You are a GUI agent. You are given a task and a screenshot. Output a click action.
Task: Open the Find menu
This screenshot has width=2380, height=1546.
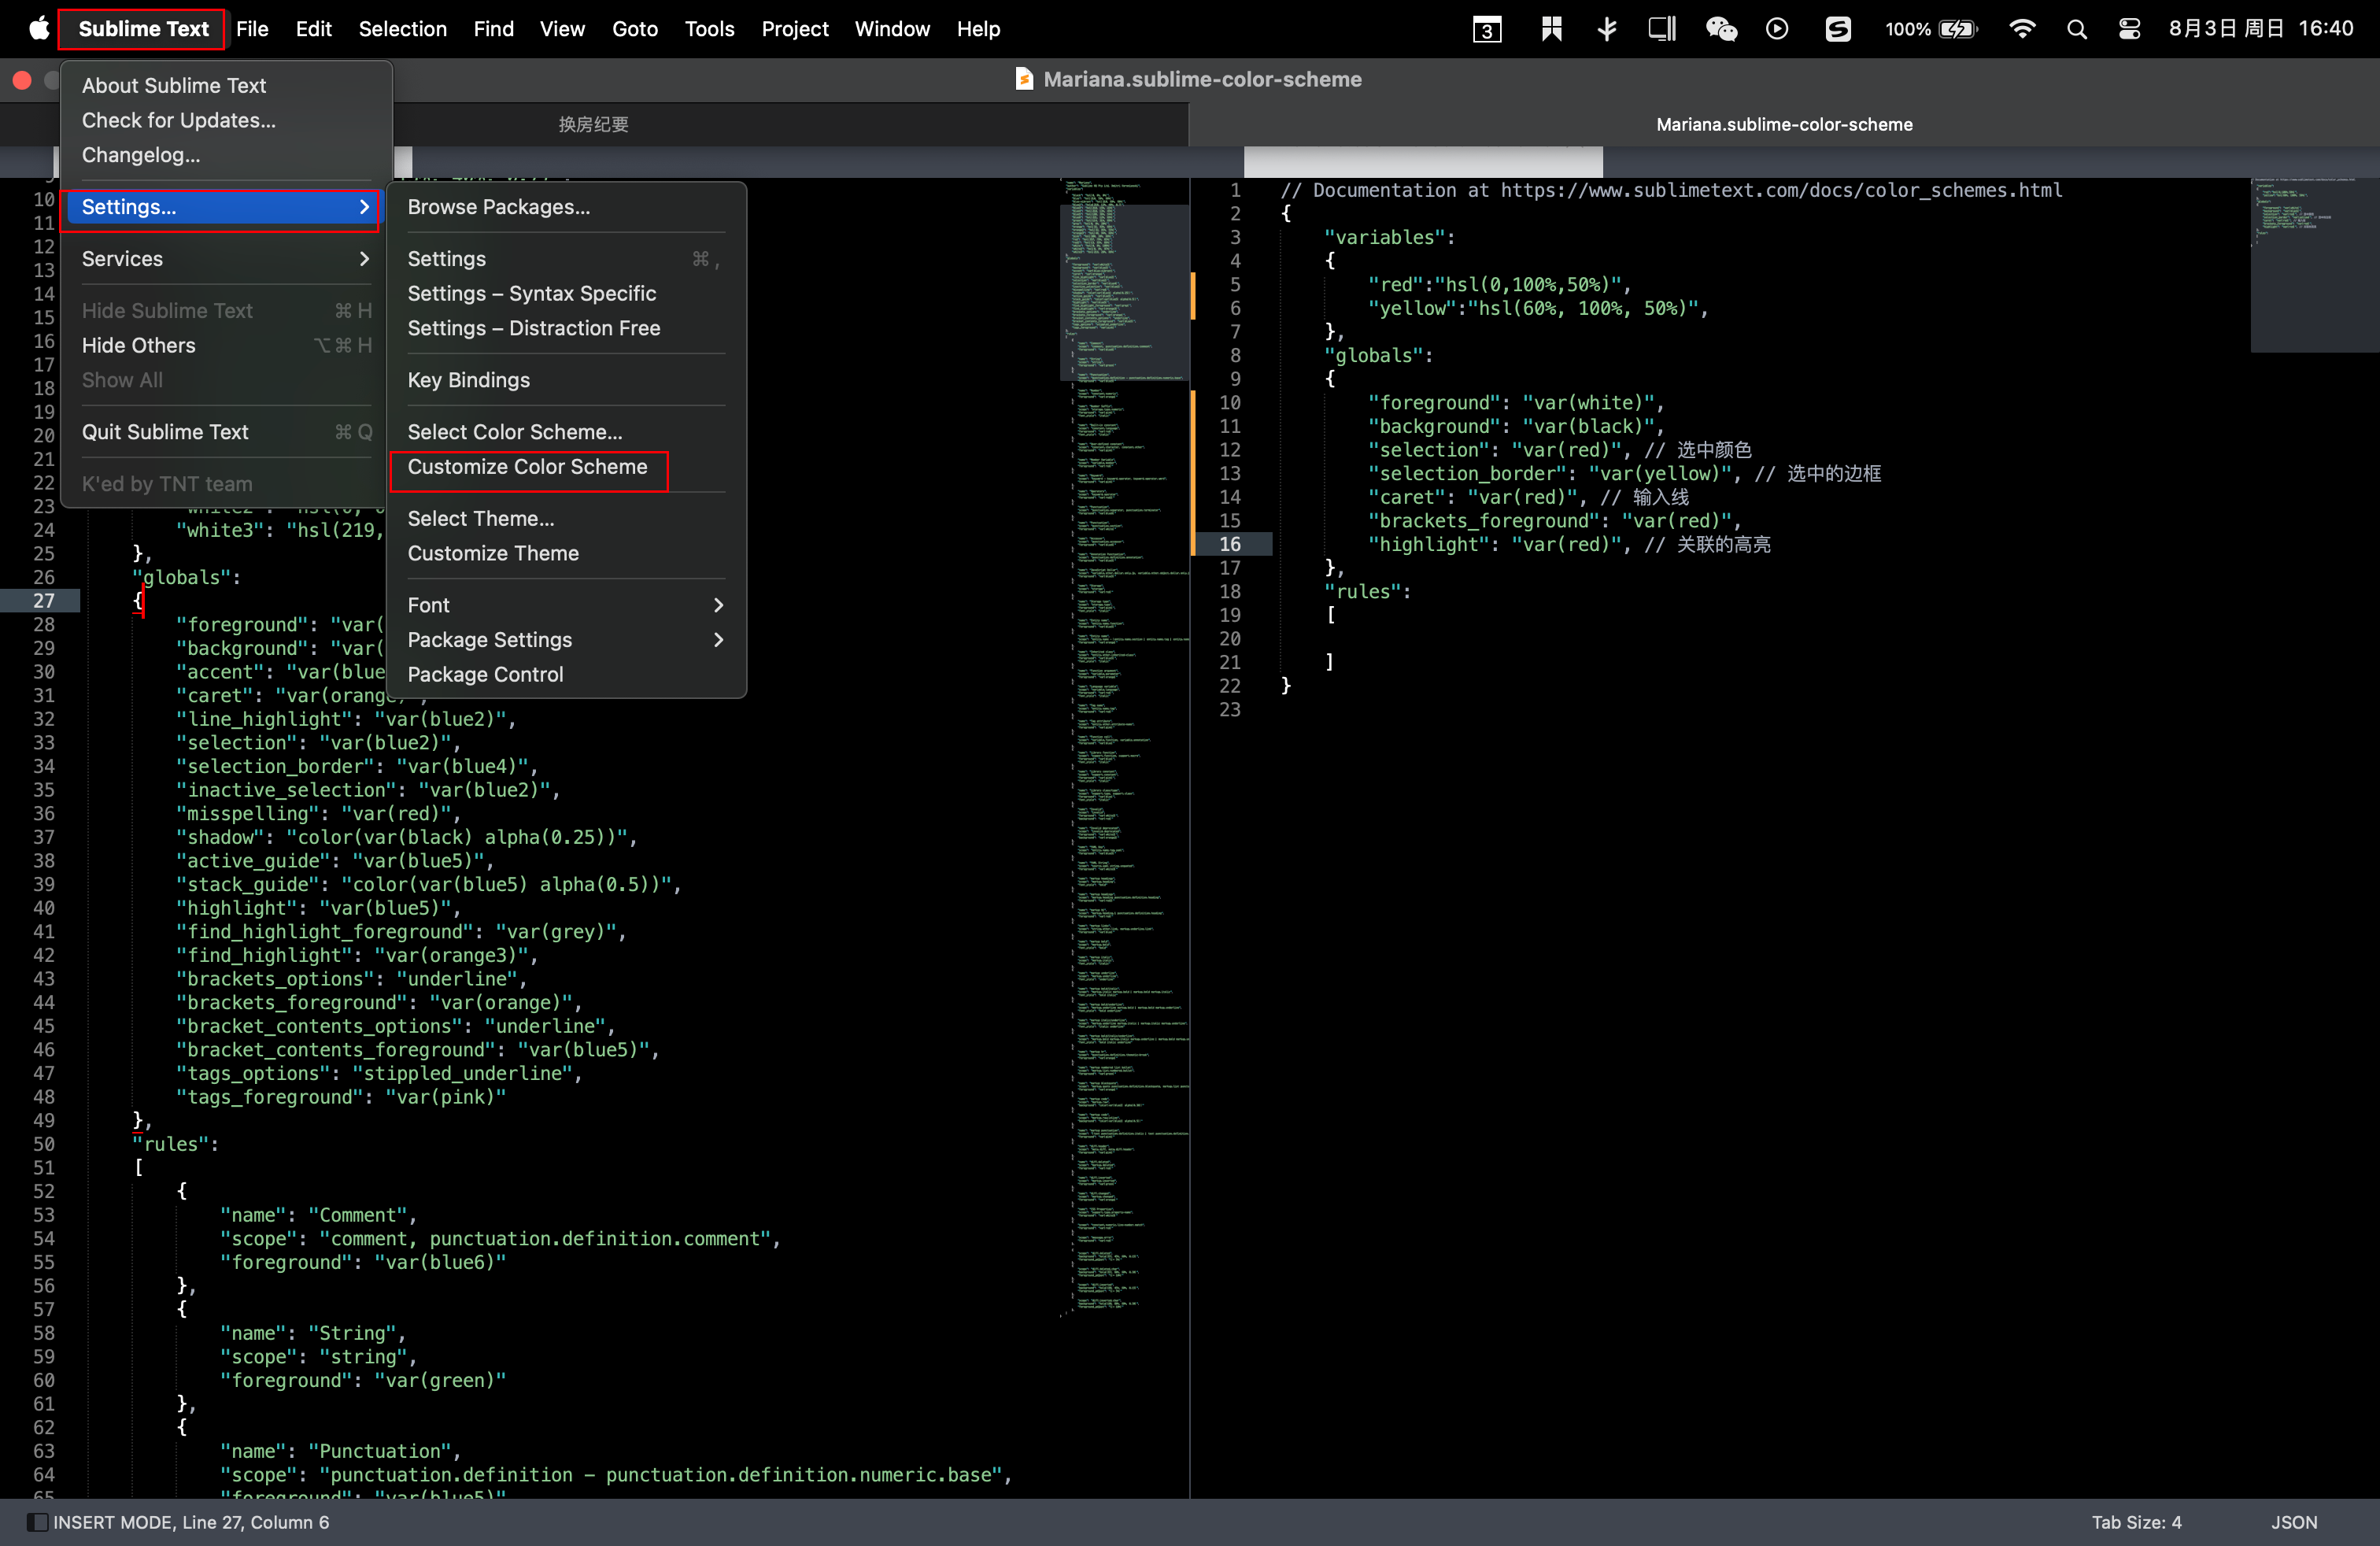pyautogui.click(x=493, y=29)
